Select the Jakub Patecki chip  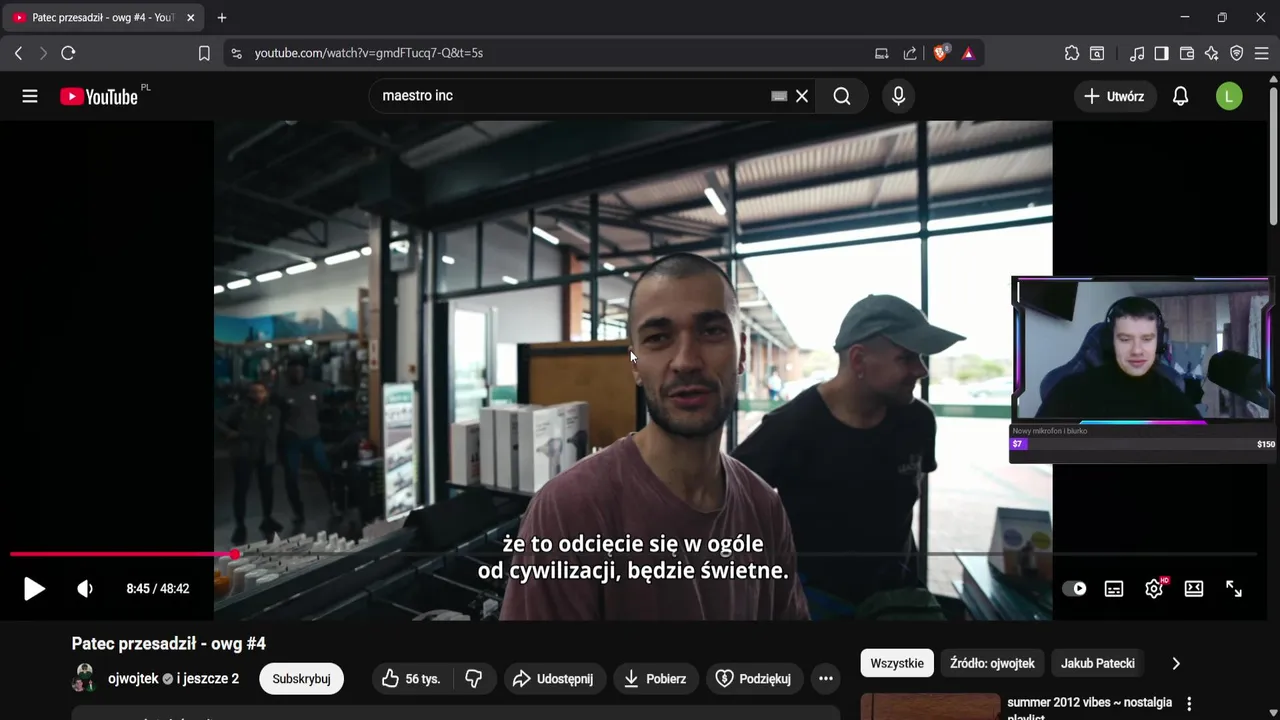[x=1098, y=663]
